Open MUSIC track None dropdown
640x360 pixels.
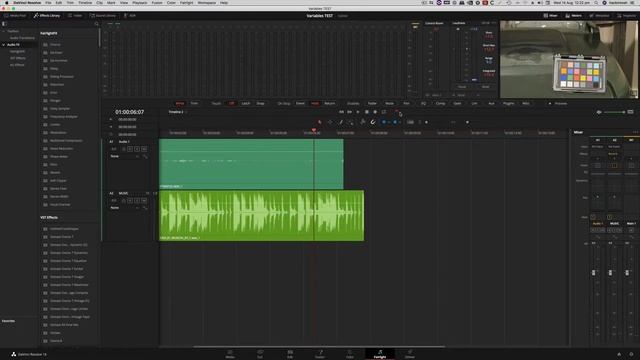click(x=125, y=208)
